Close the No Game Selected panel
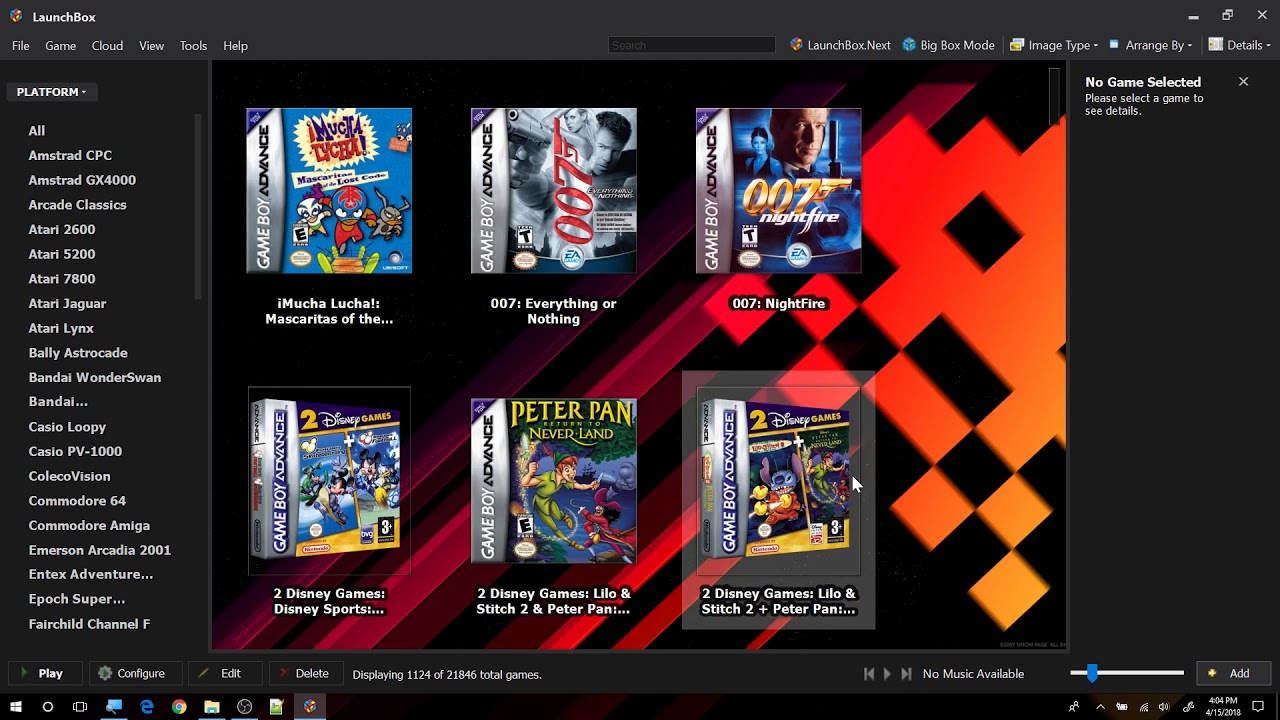Viewport: 1280px width, 720px height. (x=1243, y=82)
